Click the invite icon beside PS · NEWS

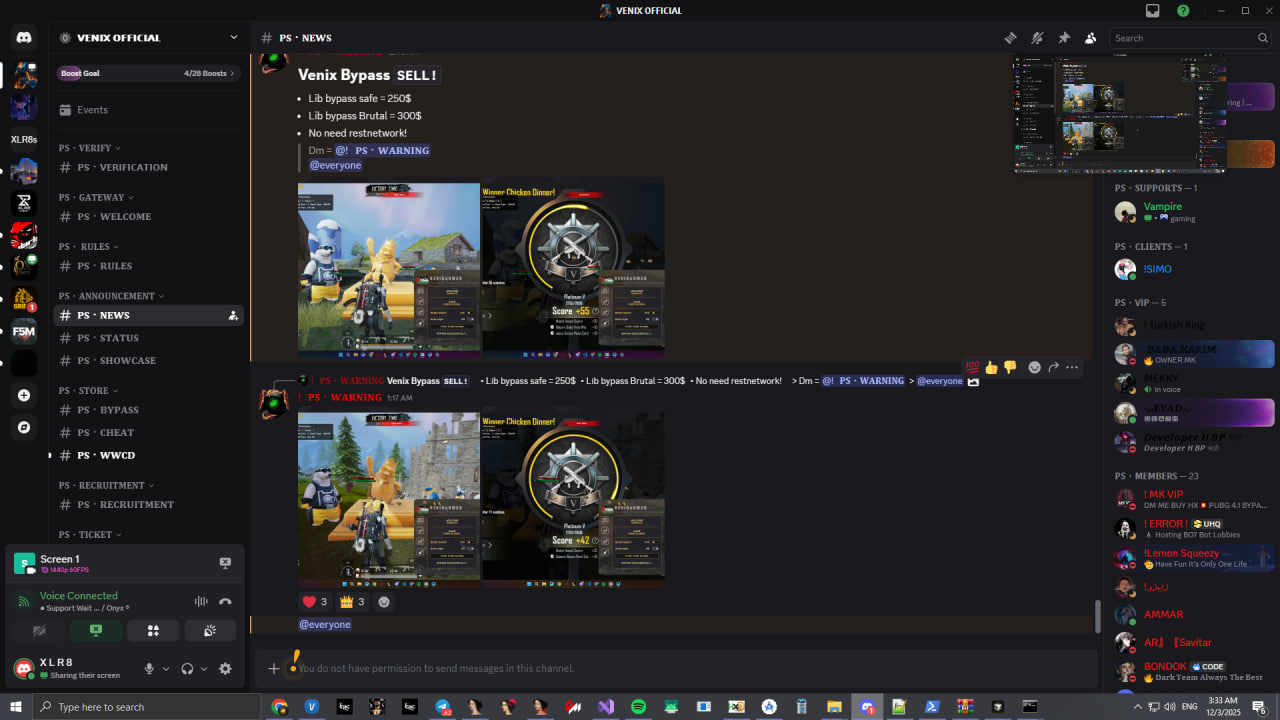233,315
